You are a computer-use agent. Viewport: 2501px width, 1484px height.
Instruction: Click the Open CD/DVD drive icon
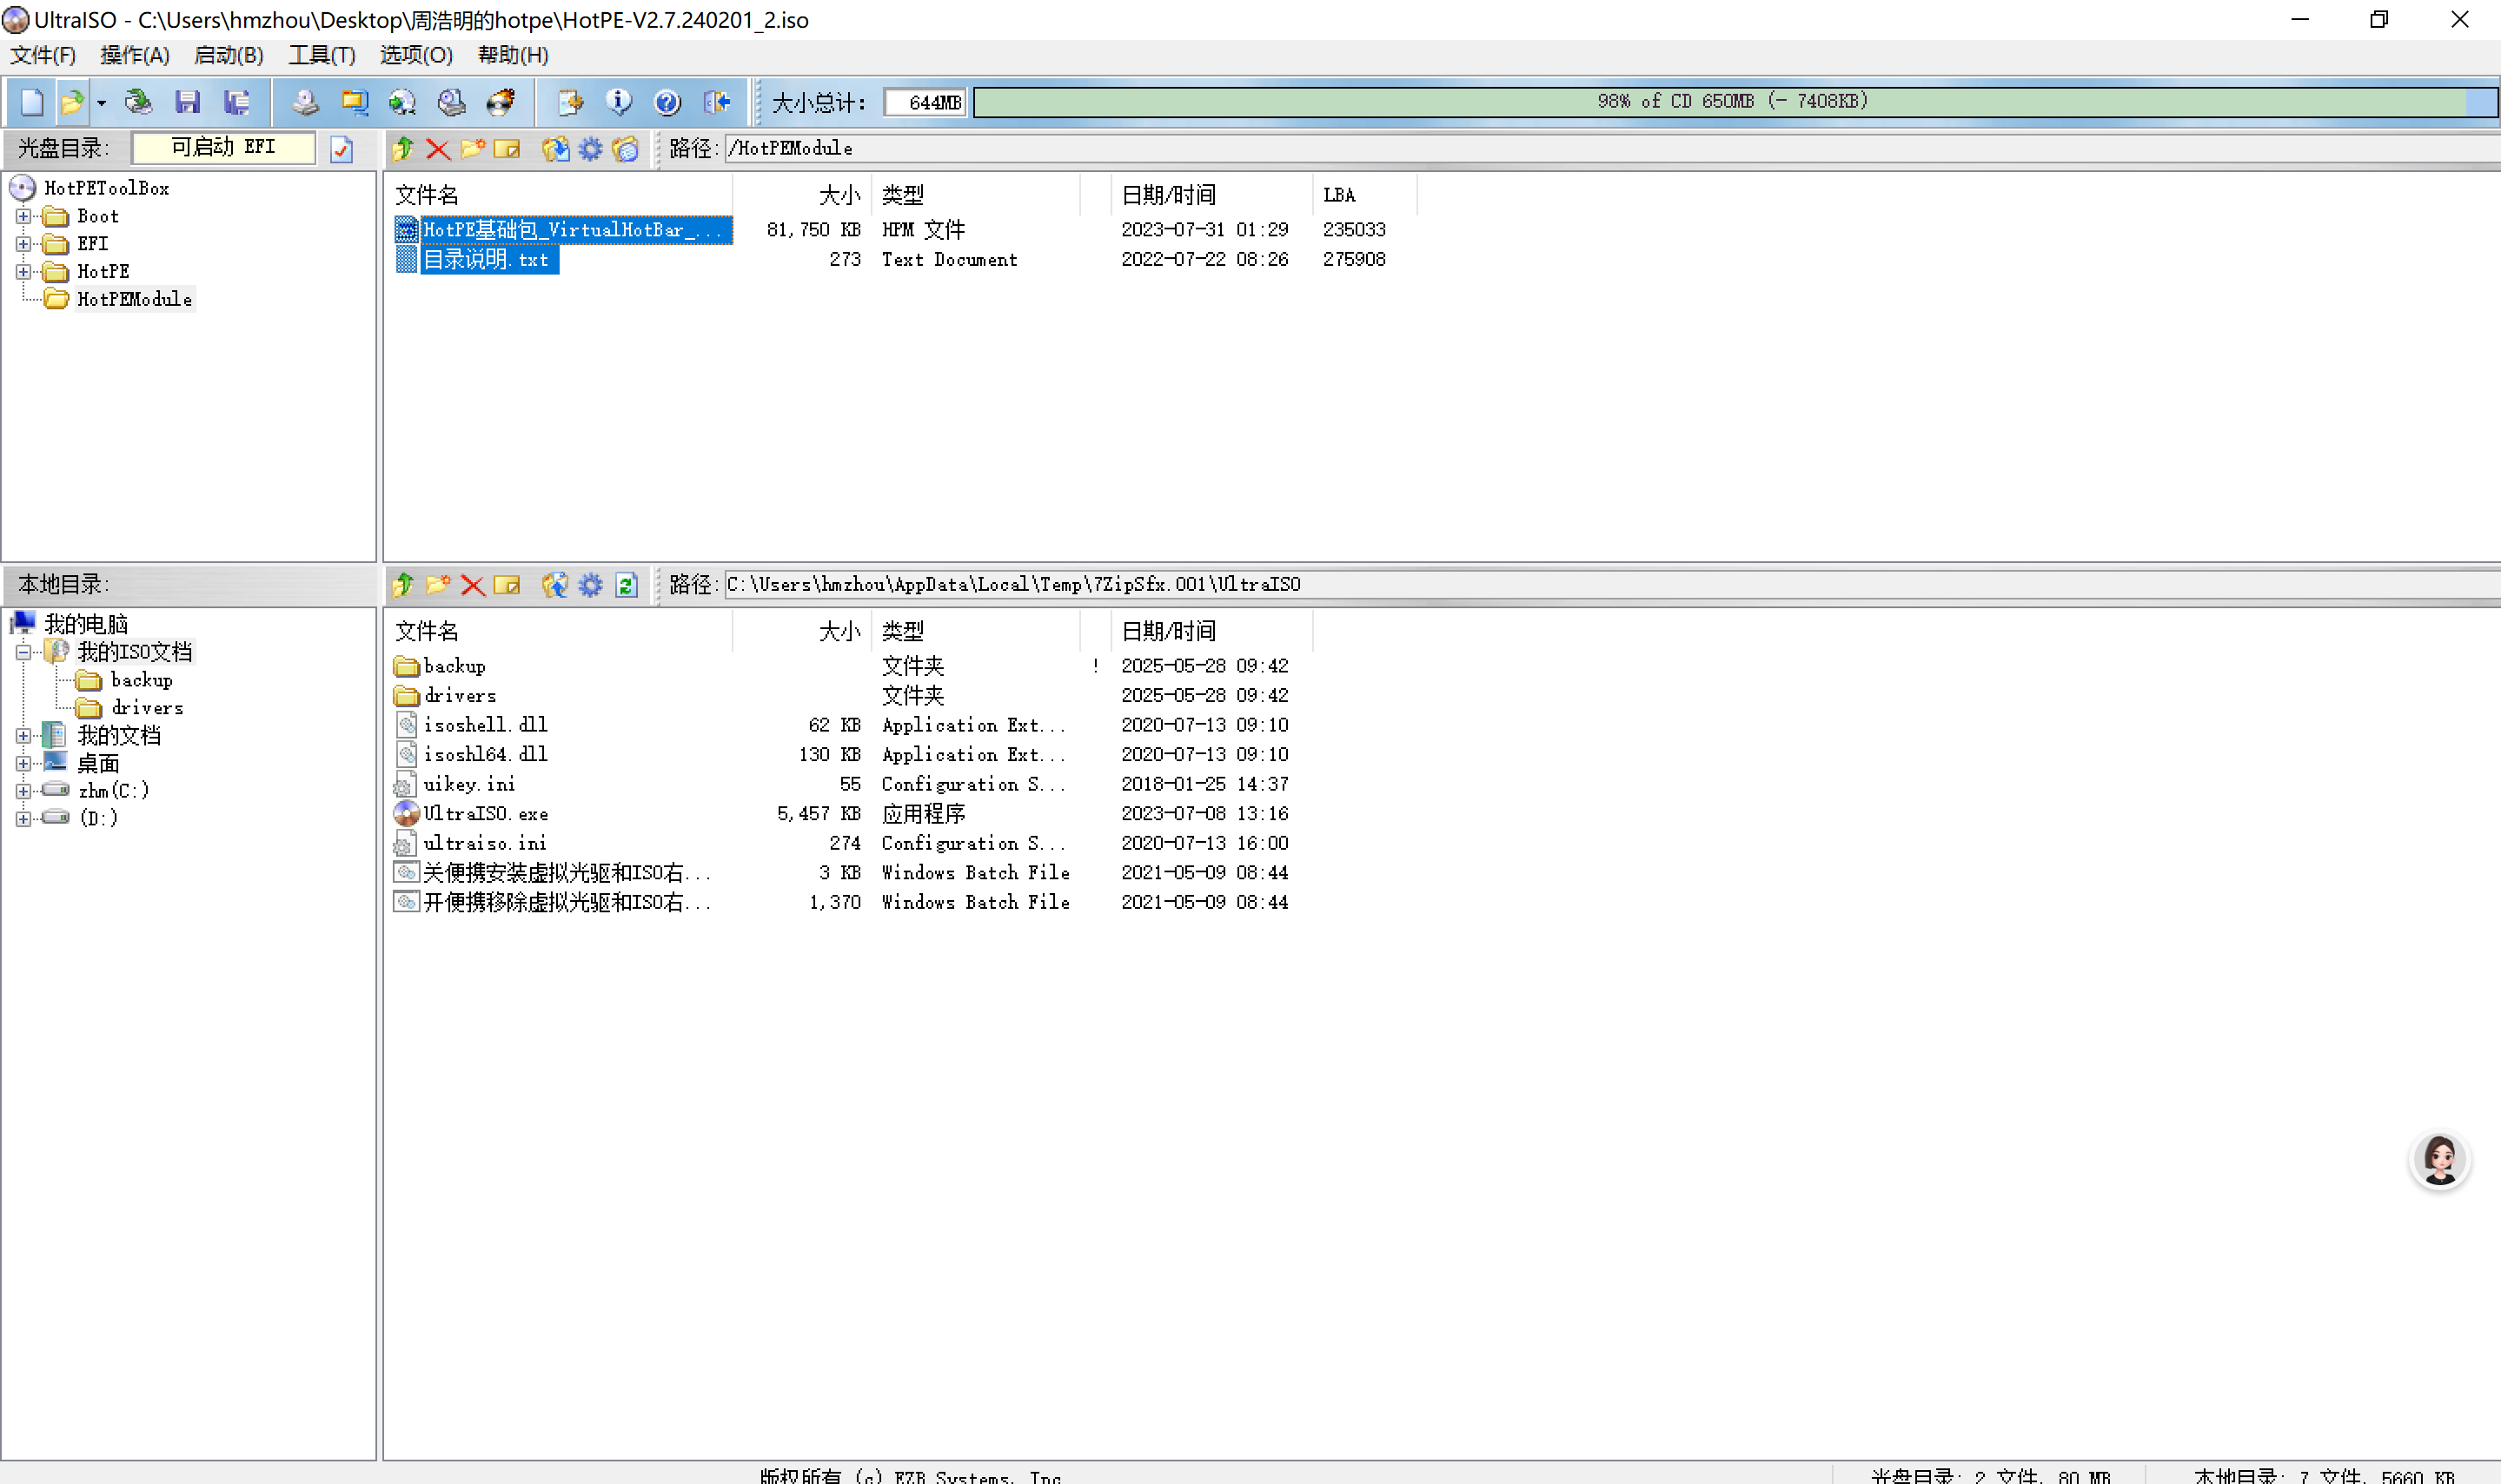pyautogui.click(x=138, y=102)
